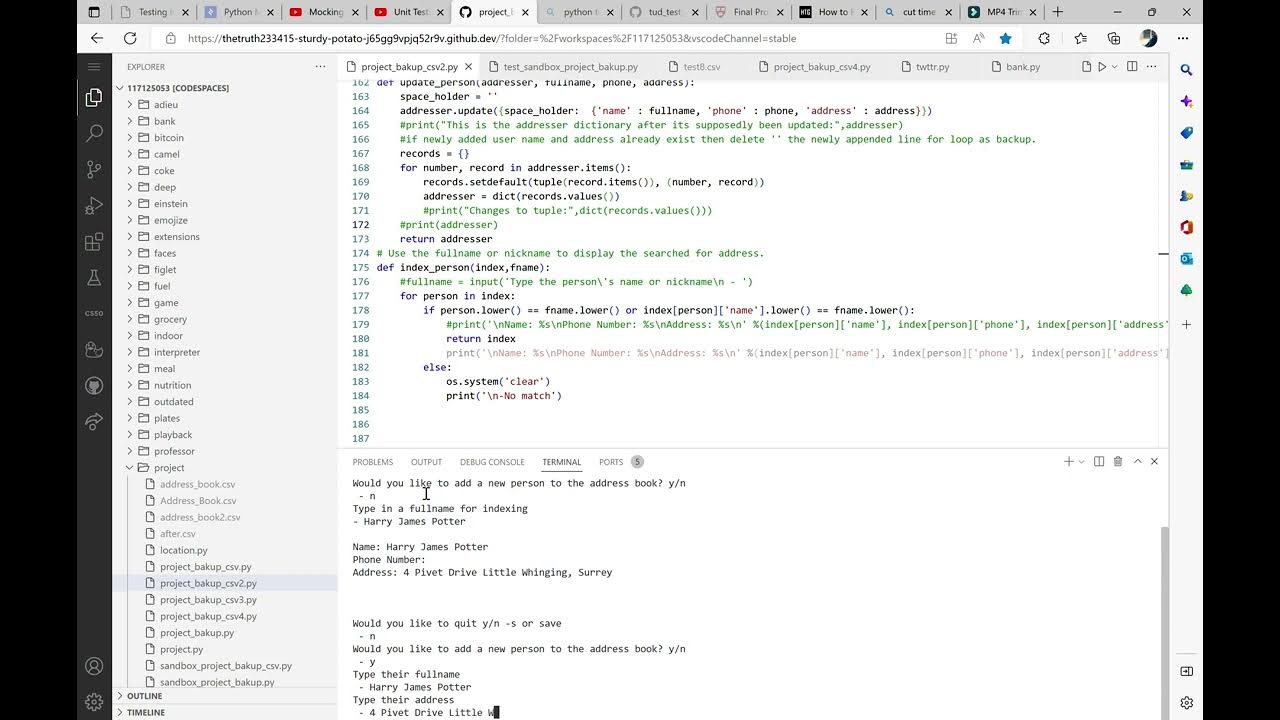Open launch profile dropdown beside new terminal

1081,462
